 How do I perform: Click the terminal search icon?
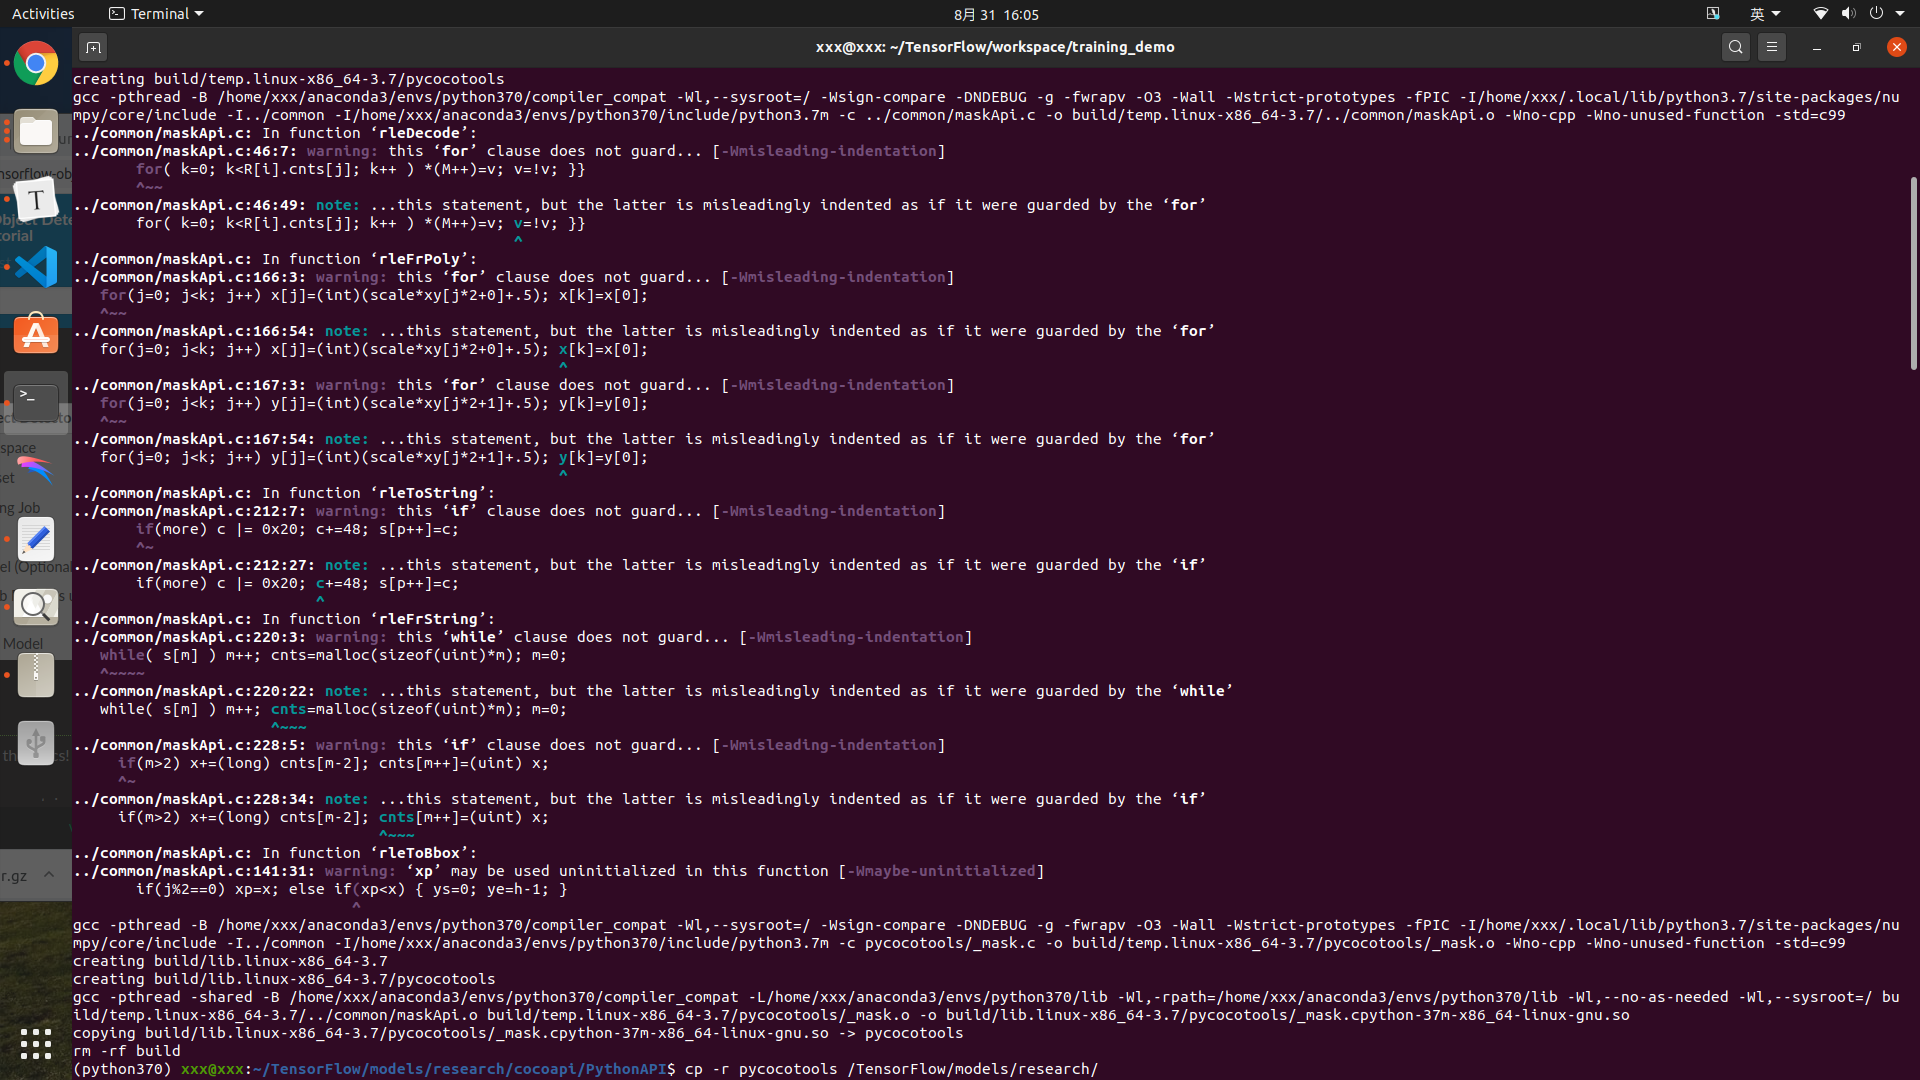[x=1736, y=47]
